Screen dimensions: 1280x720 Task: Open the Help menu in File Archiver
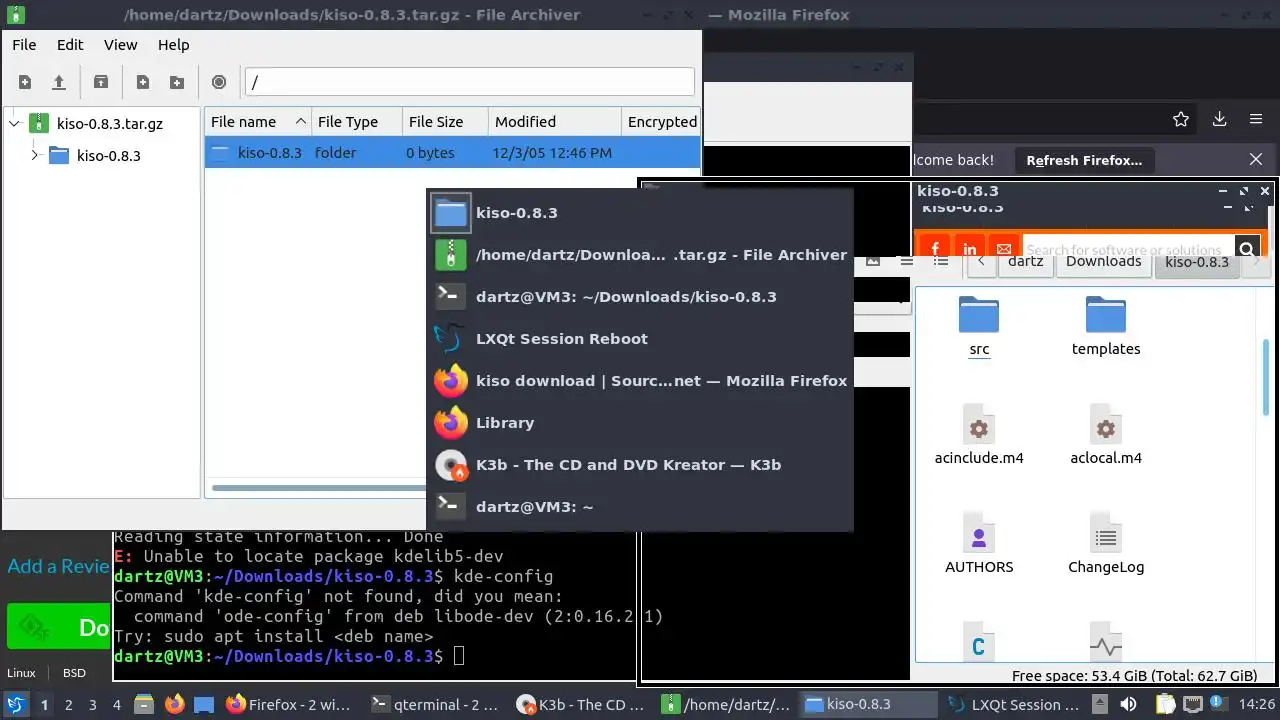click(x=173, y=45)
